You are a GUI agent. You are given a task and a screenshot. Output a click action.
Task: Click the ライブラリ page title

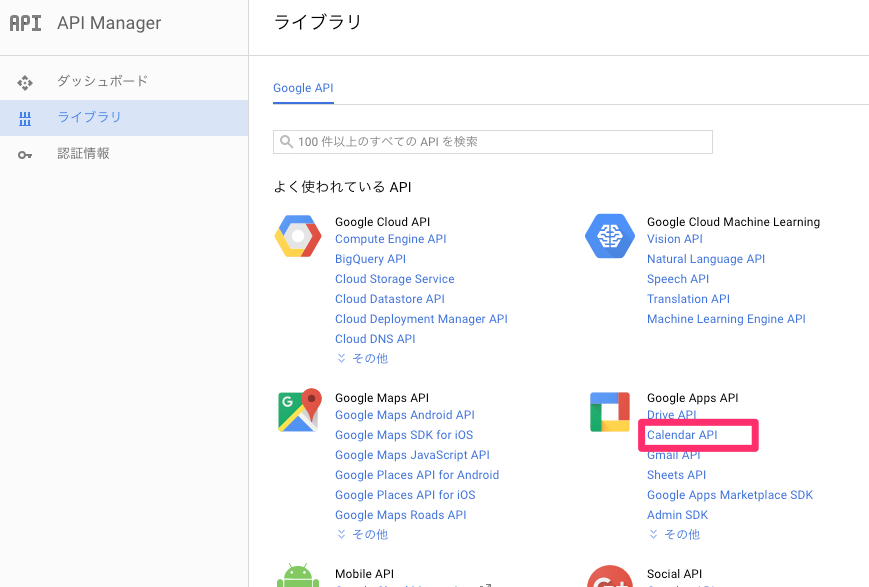pyautogui.click(x=318, y=22)
